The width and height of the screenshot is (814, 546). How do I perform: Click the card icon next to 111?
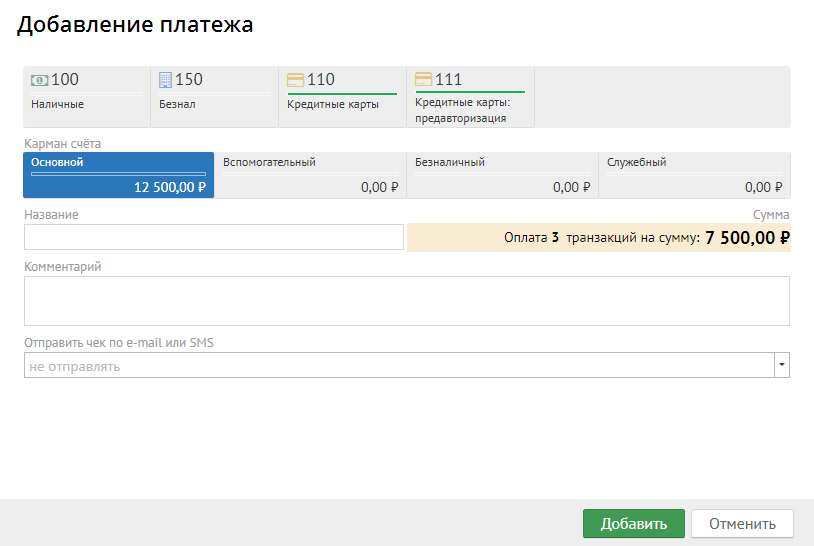pos(423,80)
